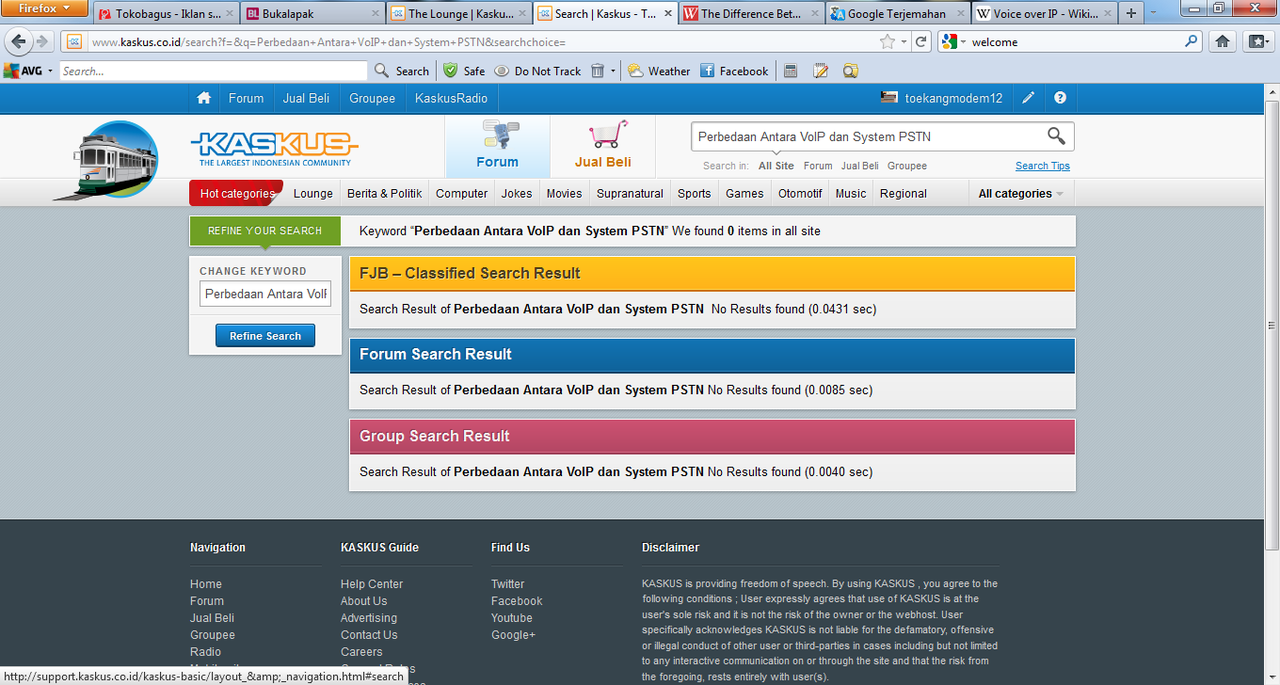Open Groupee in the top blue bar

click(x=372, y=98)
